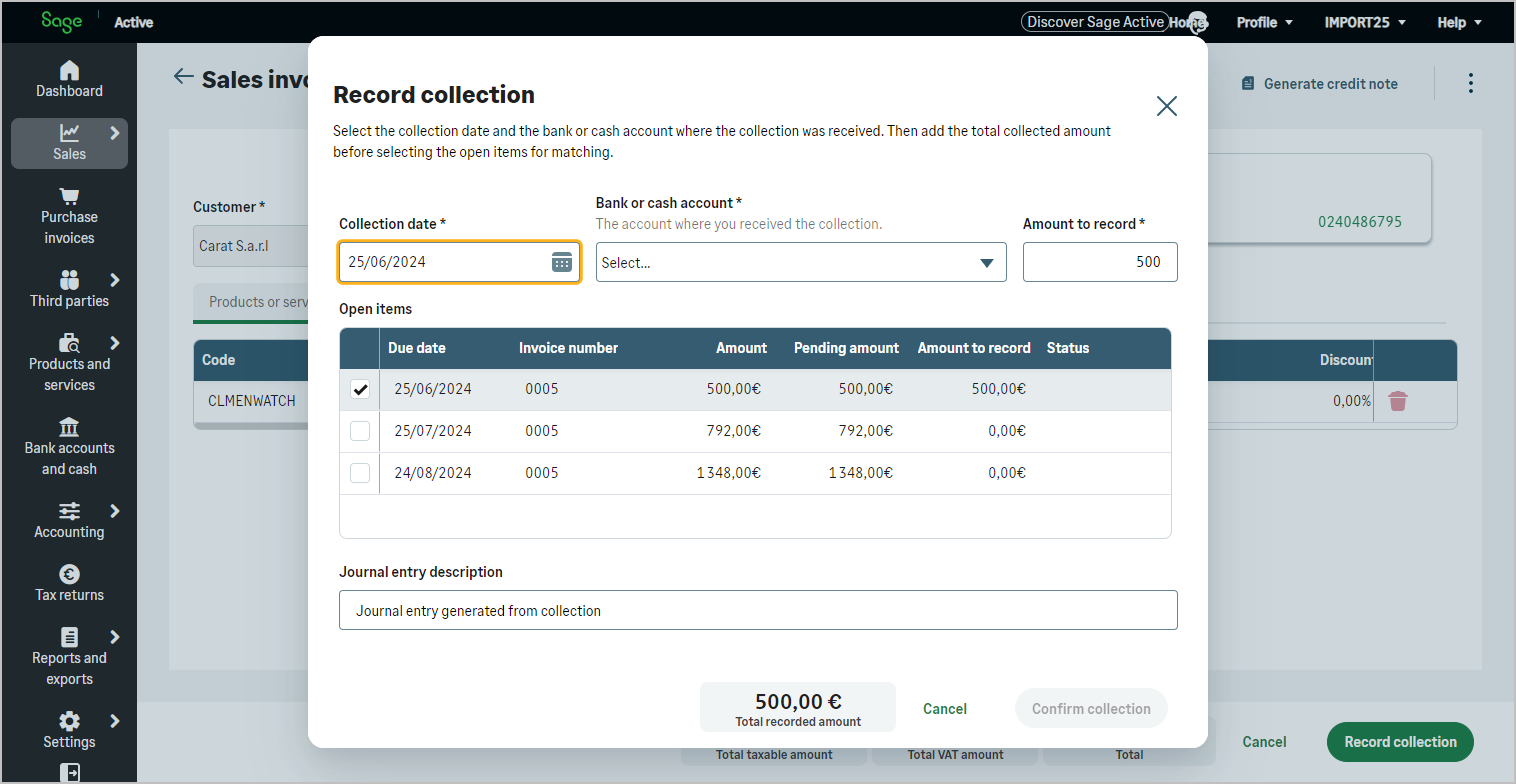Open Products and services icon
This screenshot has height=784, width=1516.
69,343
